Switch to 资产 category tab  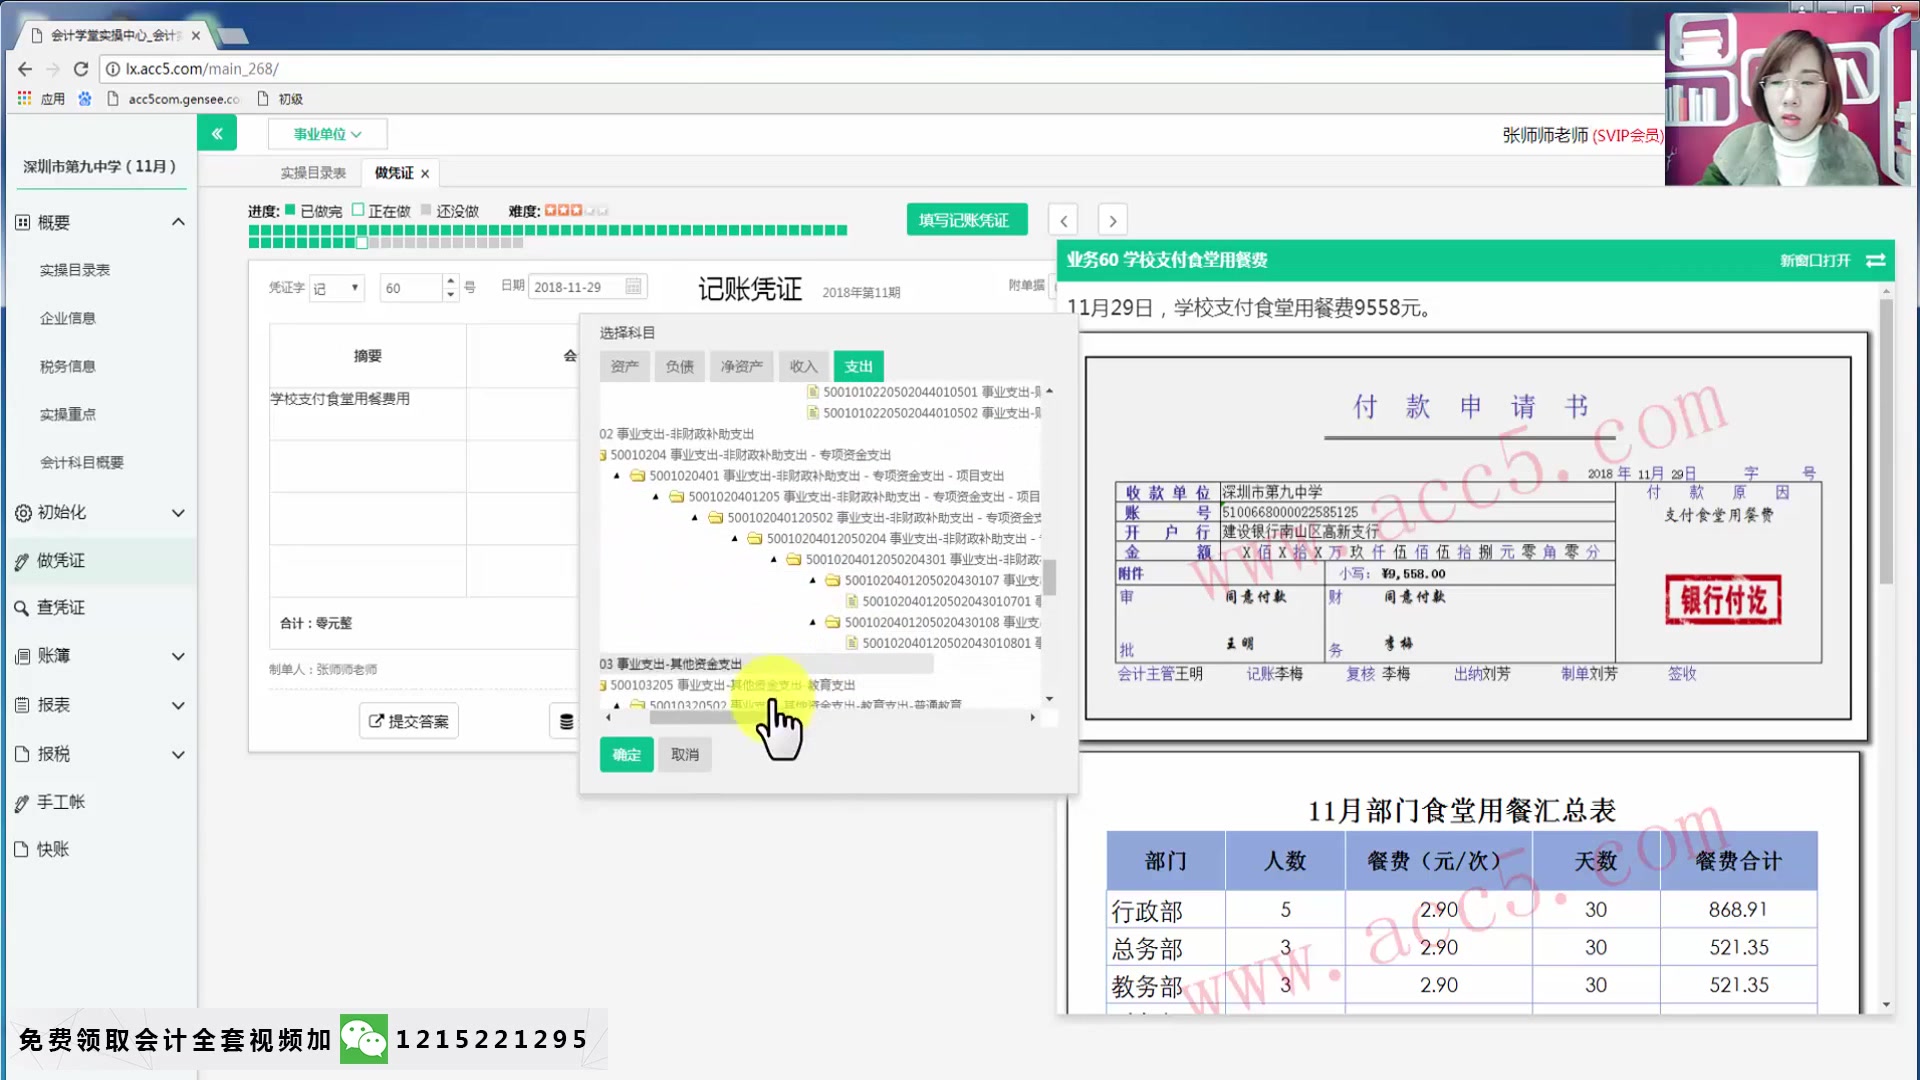click(624, 366)
